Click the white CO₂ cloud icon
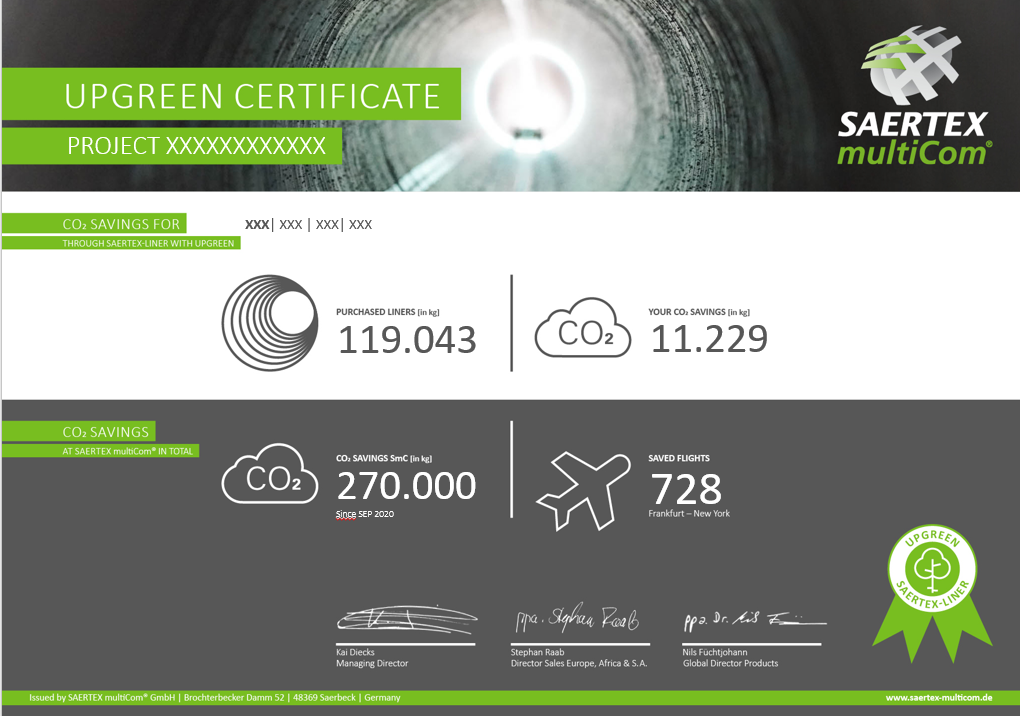Screen dimensions: 1020x716 tap(270, 473)
